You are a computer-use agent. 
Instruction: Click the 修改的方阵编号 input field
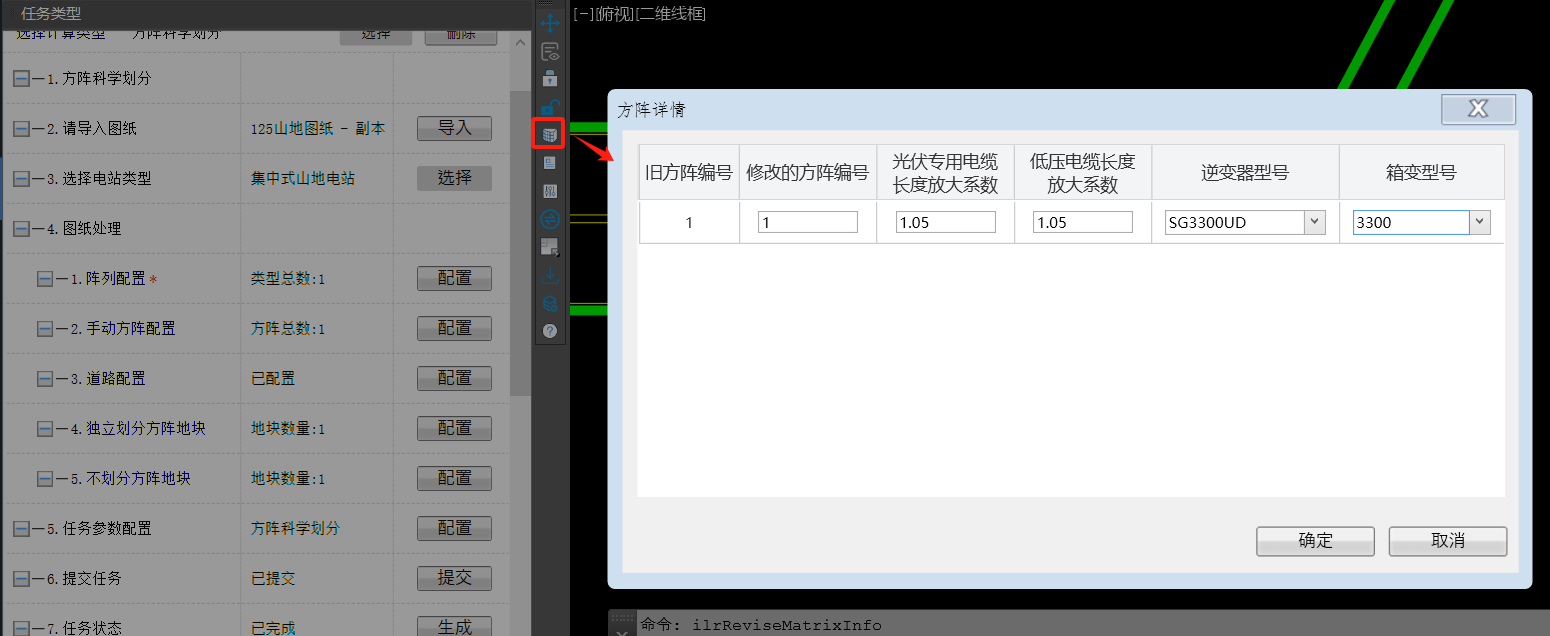tap(807, 222)
